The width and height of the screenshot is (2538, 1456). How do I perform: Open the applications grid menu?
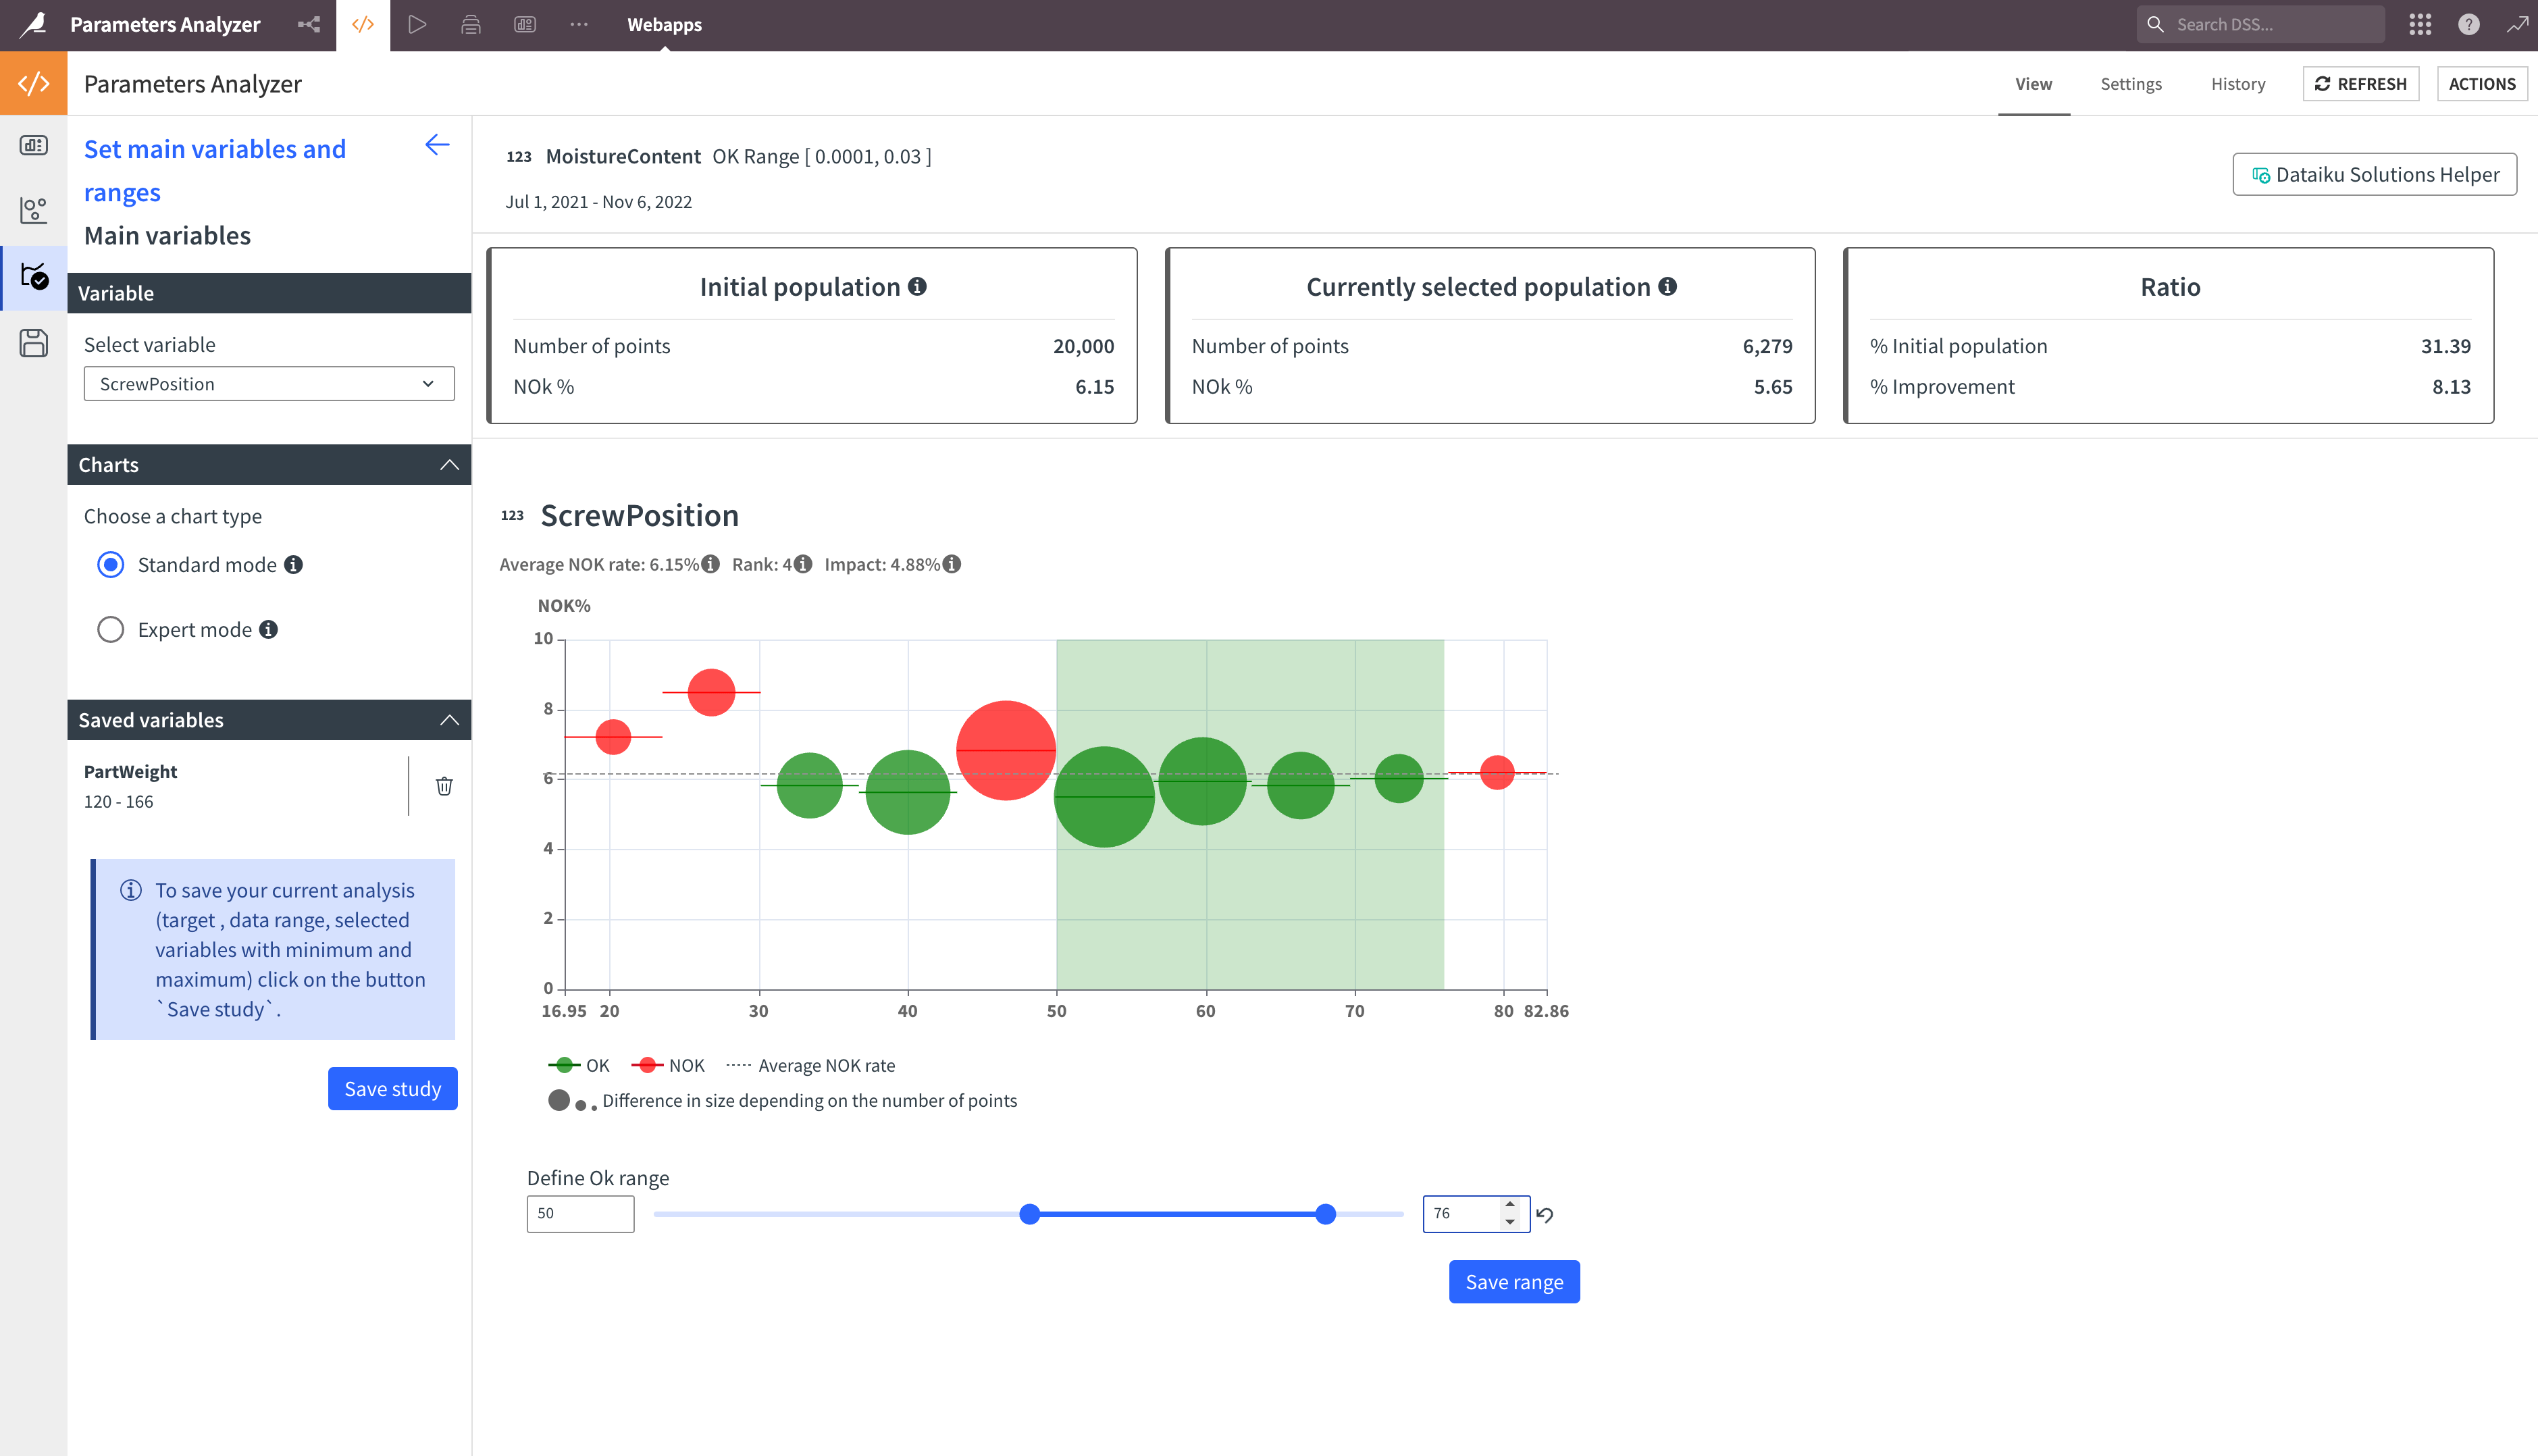(2420, 24)
